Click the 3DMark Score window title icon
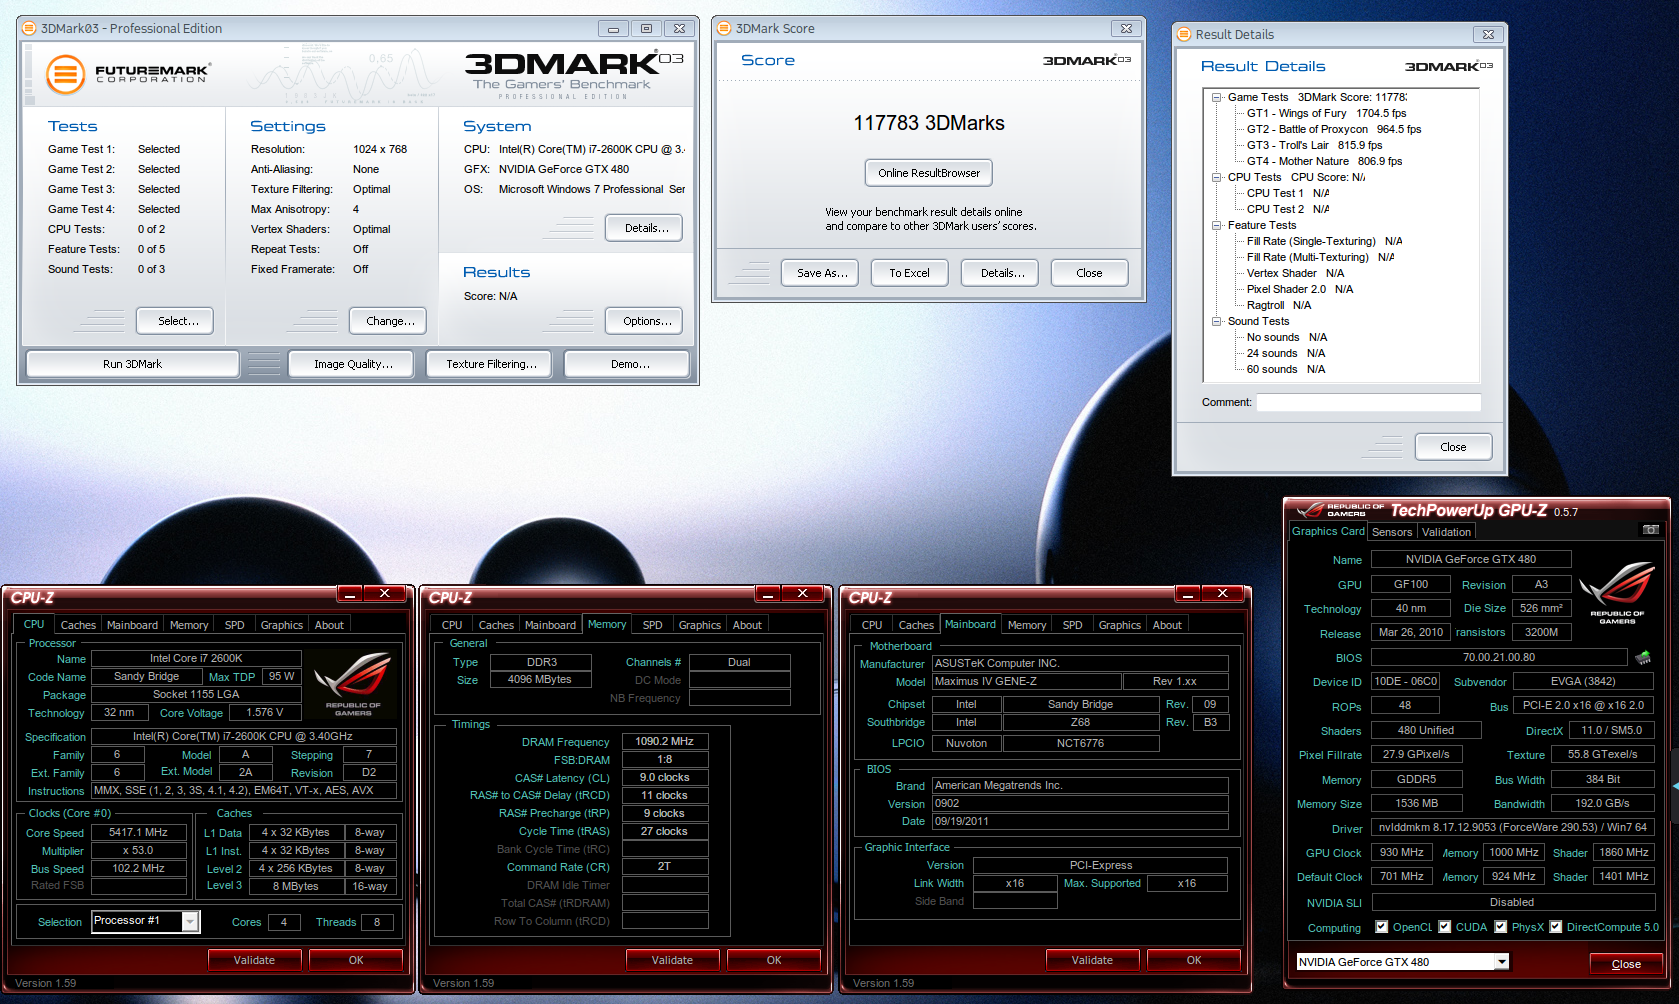This screenshot has height=1004, width=1679. [x=724, y=28]
